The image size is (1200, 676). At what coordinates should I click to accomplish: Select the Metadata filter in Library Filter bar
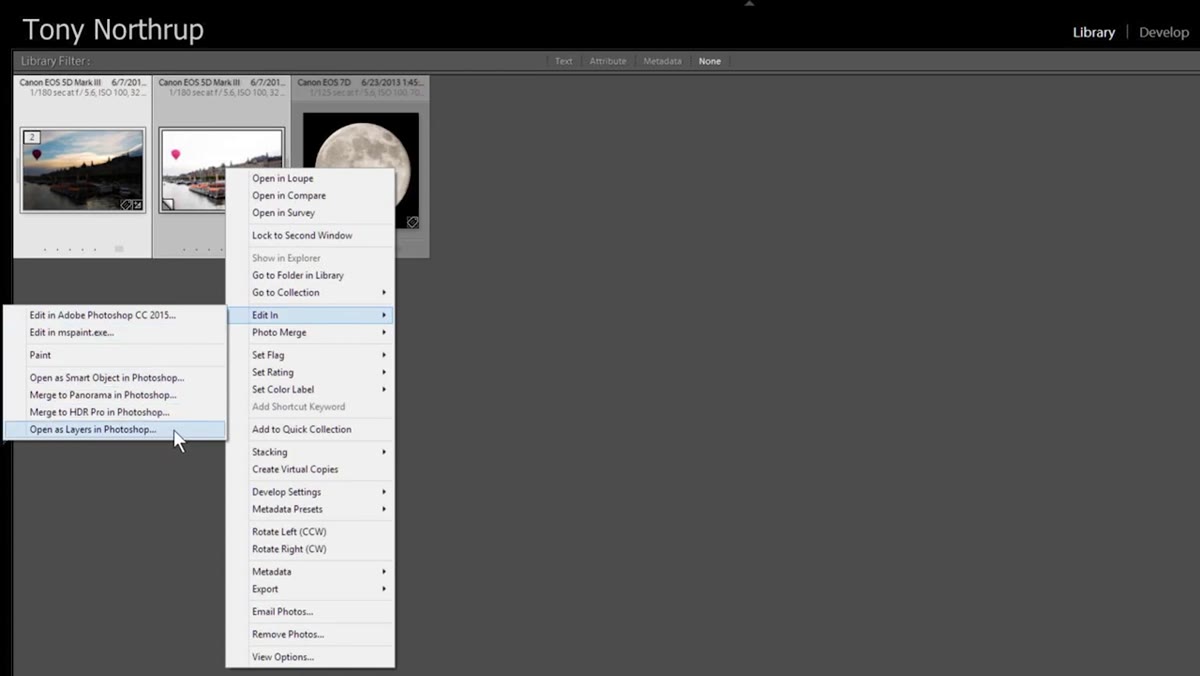coord(662,61)
